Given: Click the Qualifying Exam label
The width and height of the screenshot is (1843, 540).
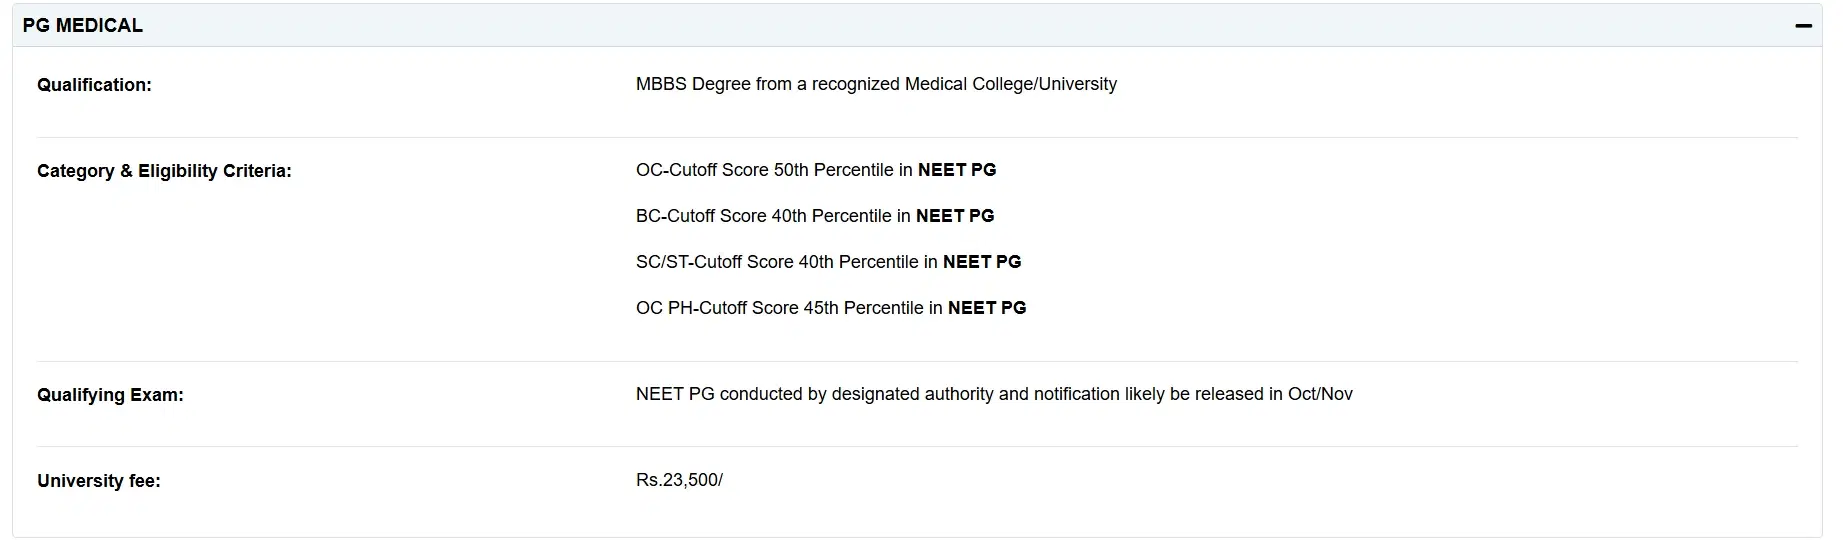Looking at the screenshot, I should coord(110,395).
